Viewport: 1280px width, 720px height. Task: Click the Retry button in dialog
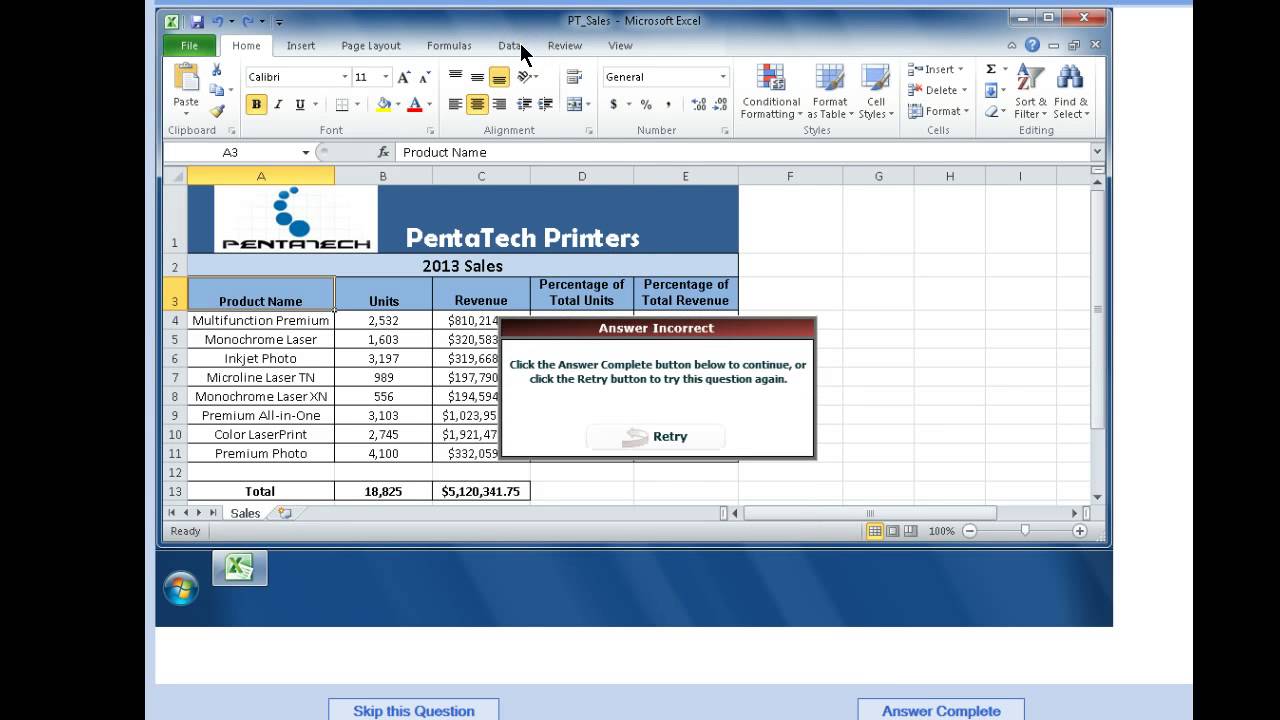point(655,437)
